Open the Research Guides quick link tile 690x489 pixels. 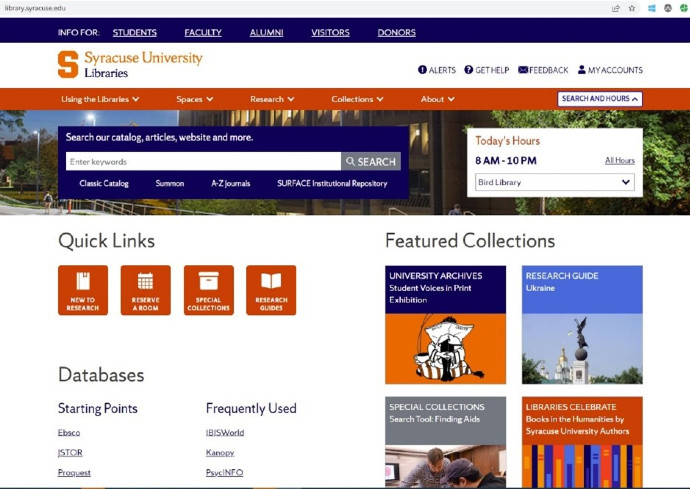[x=271, y=290]
